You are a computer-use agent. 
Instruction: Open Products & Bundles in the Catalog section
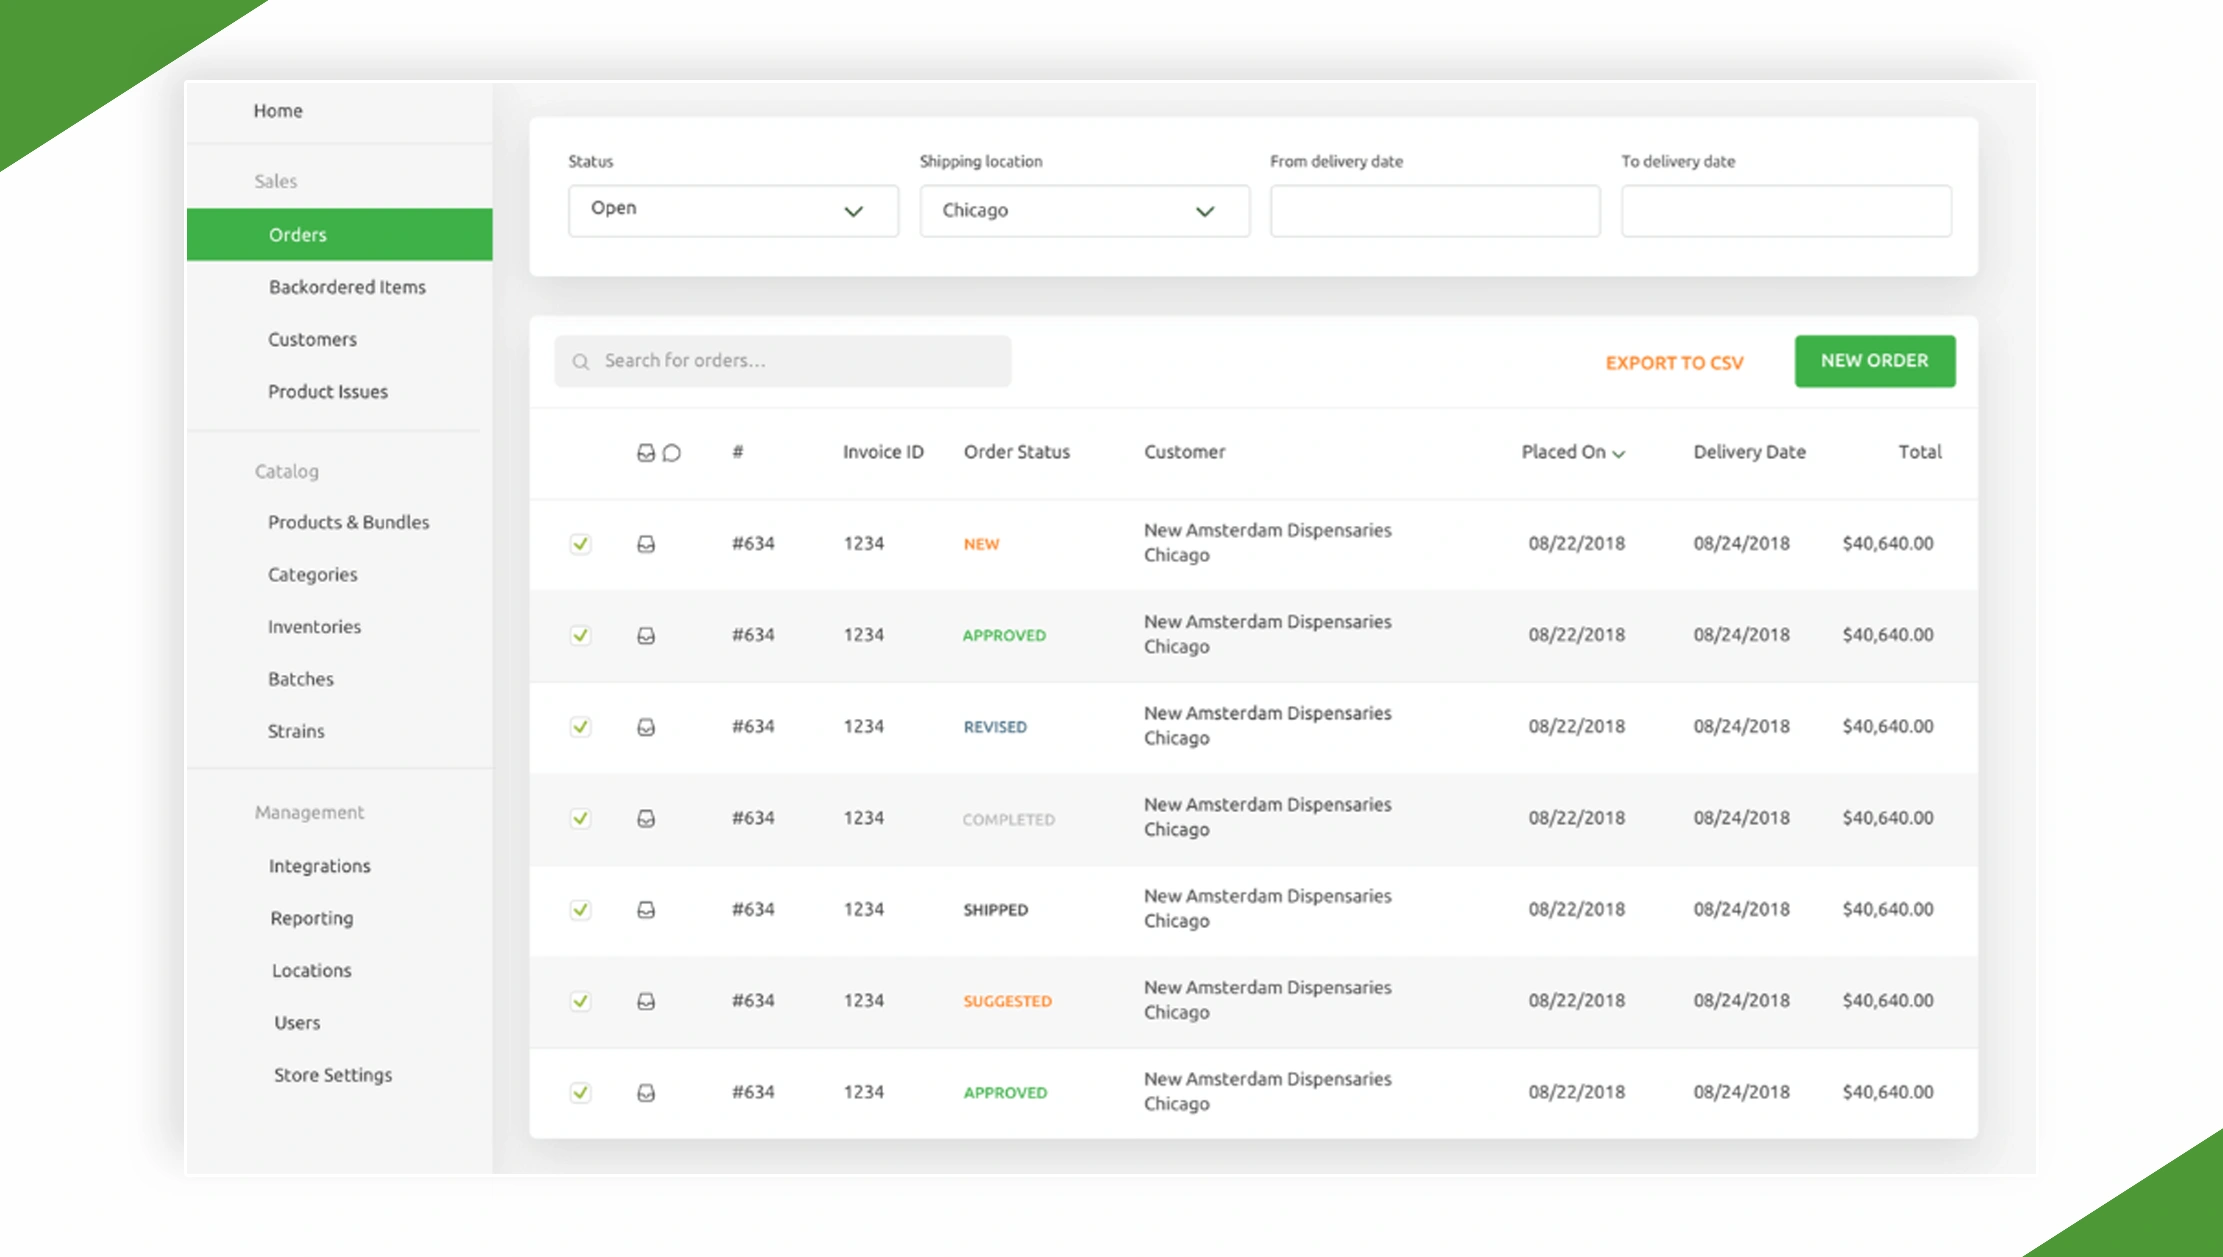click(x=348, y=522)
